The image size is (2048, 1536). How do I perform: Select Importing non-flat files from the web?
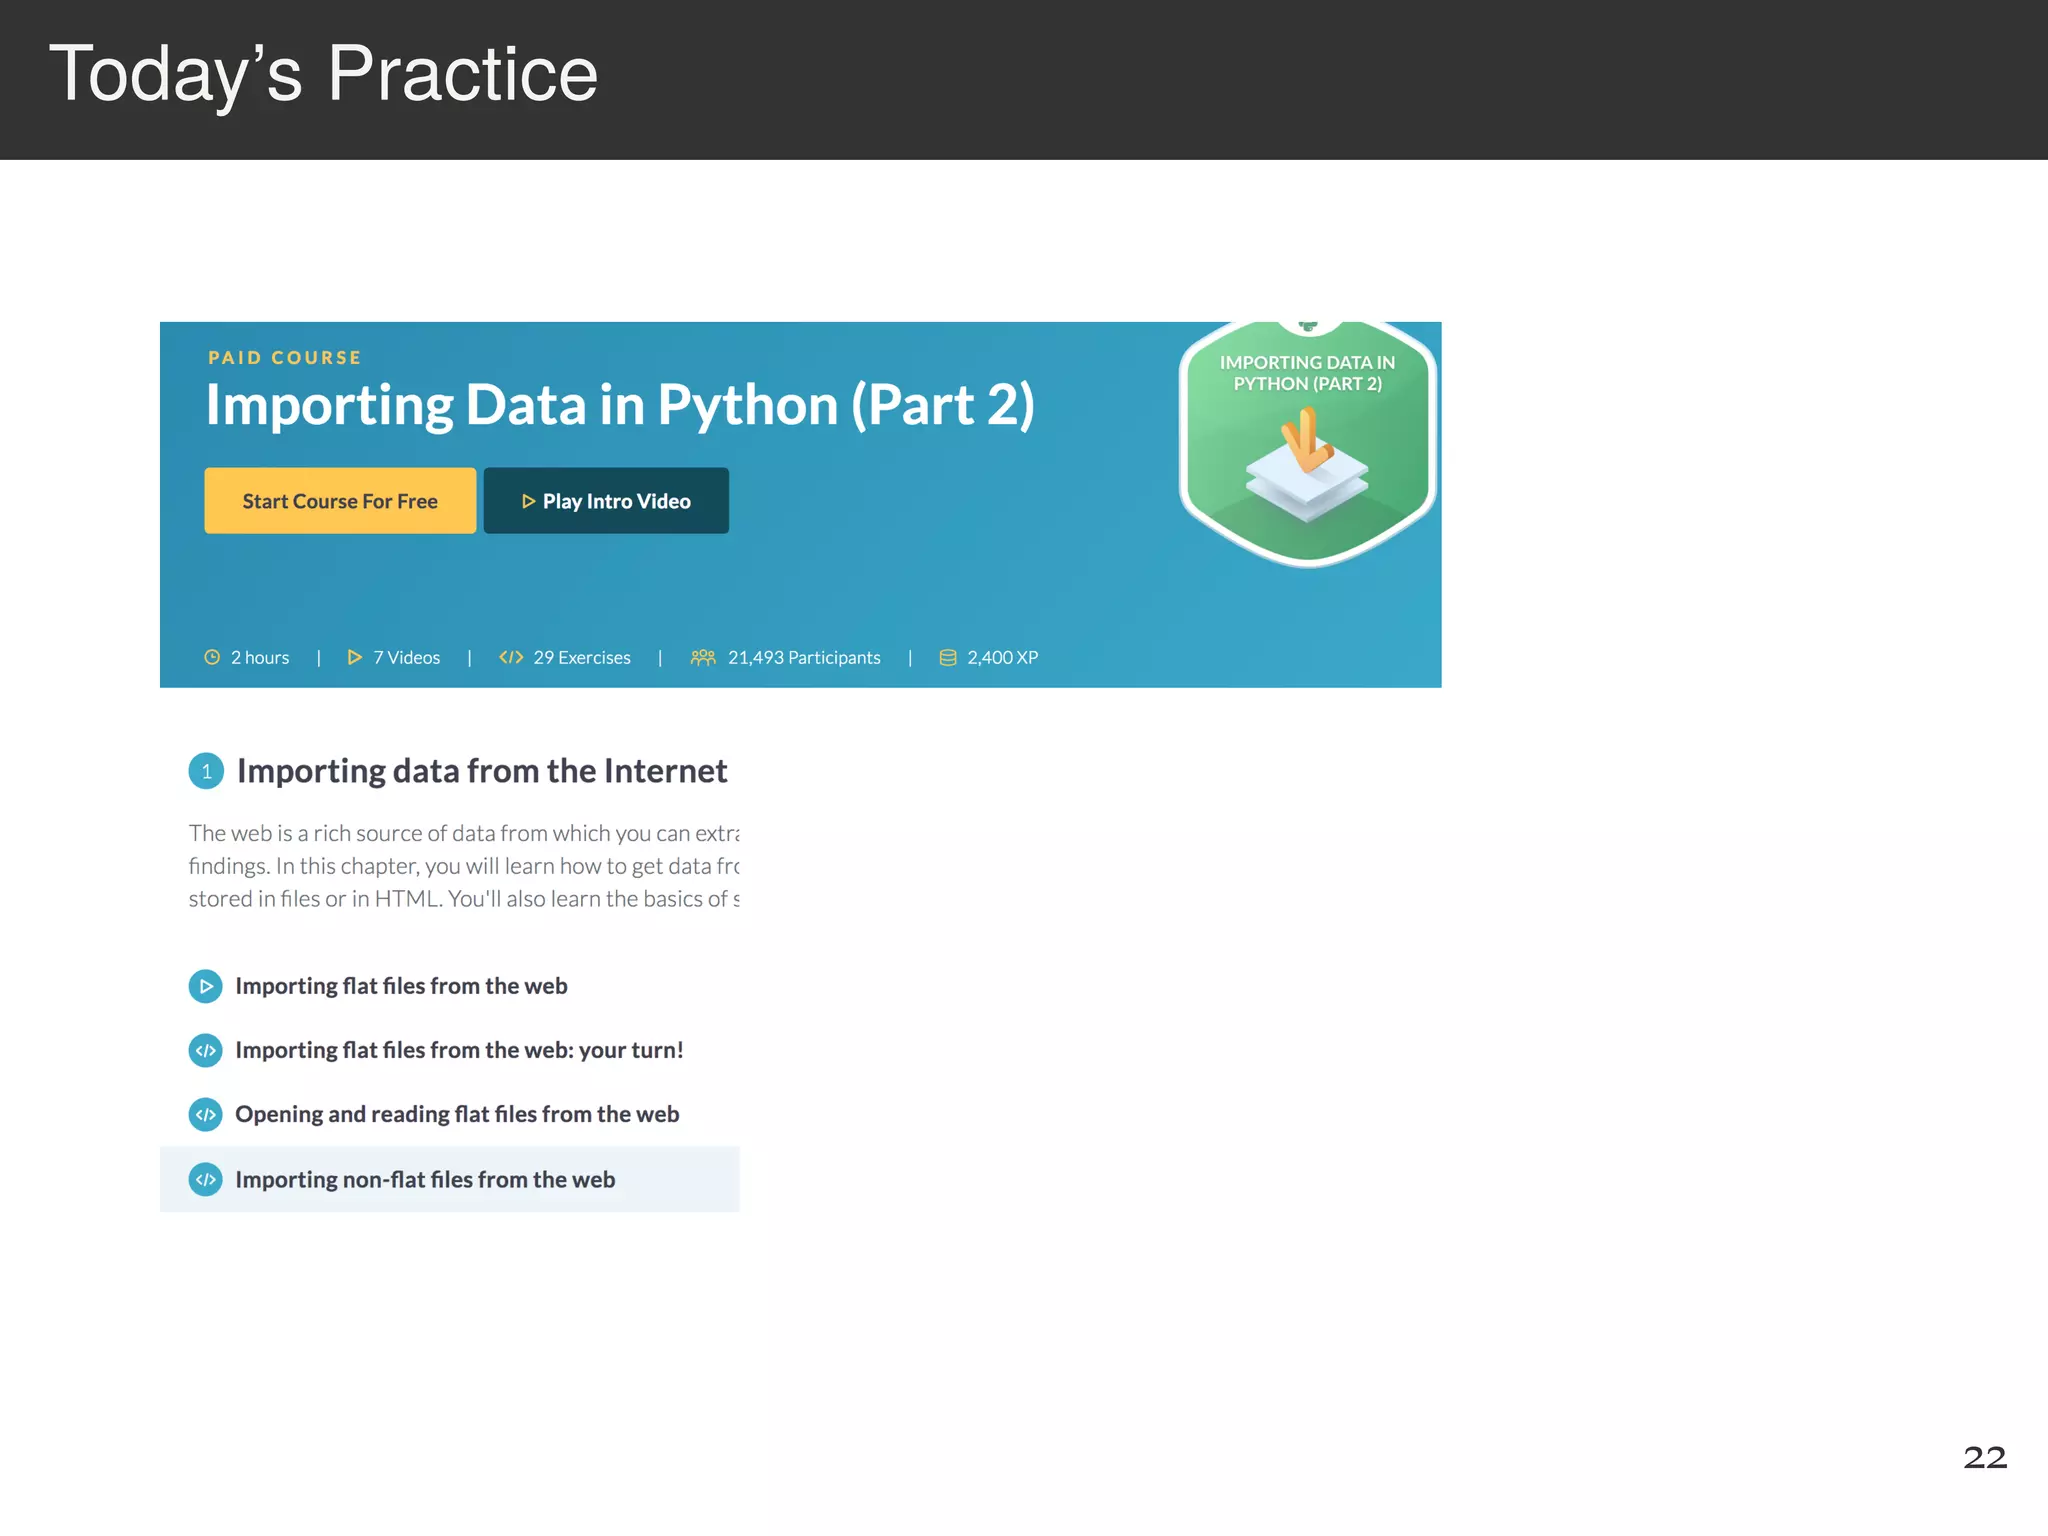click(450, 1179)
